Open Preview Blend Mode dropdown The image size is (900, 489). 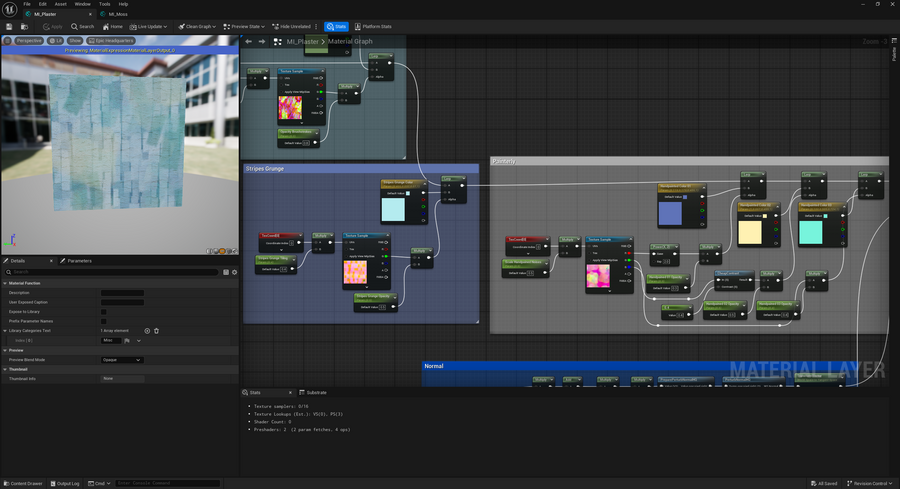pyautogui.click(x=122, y=359)
